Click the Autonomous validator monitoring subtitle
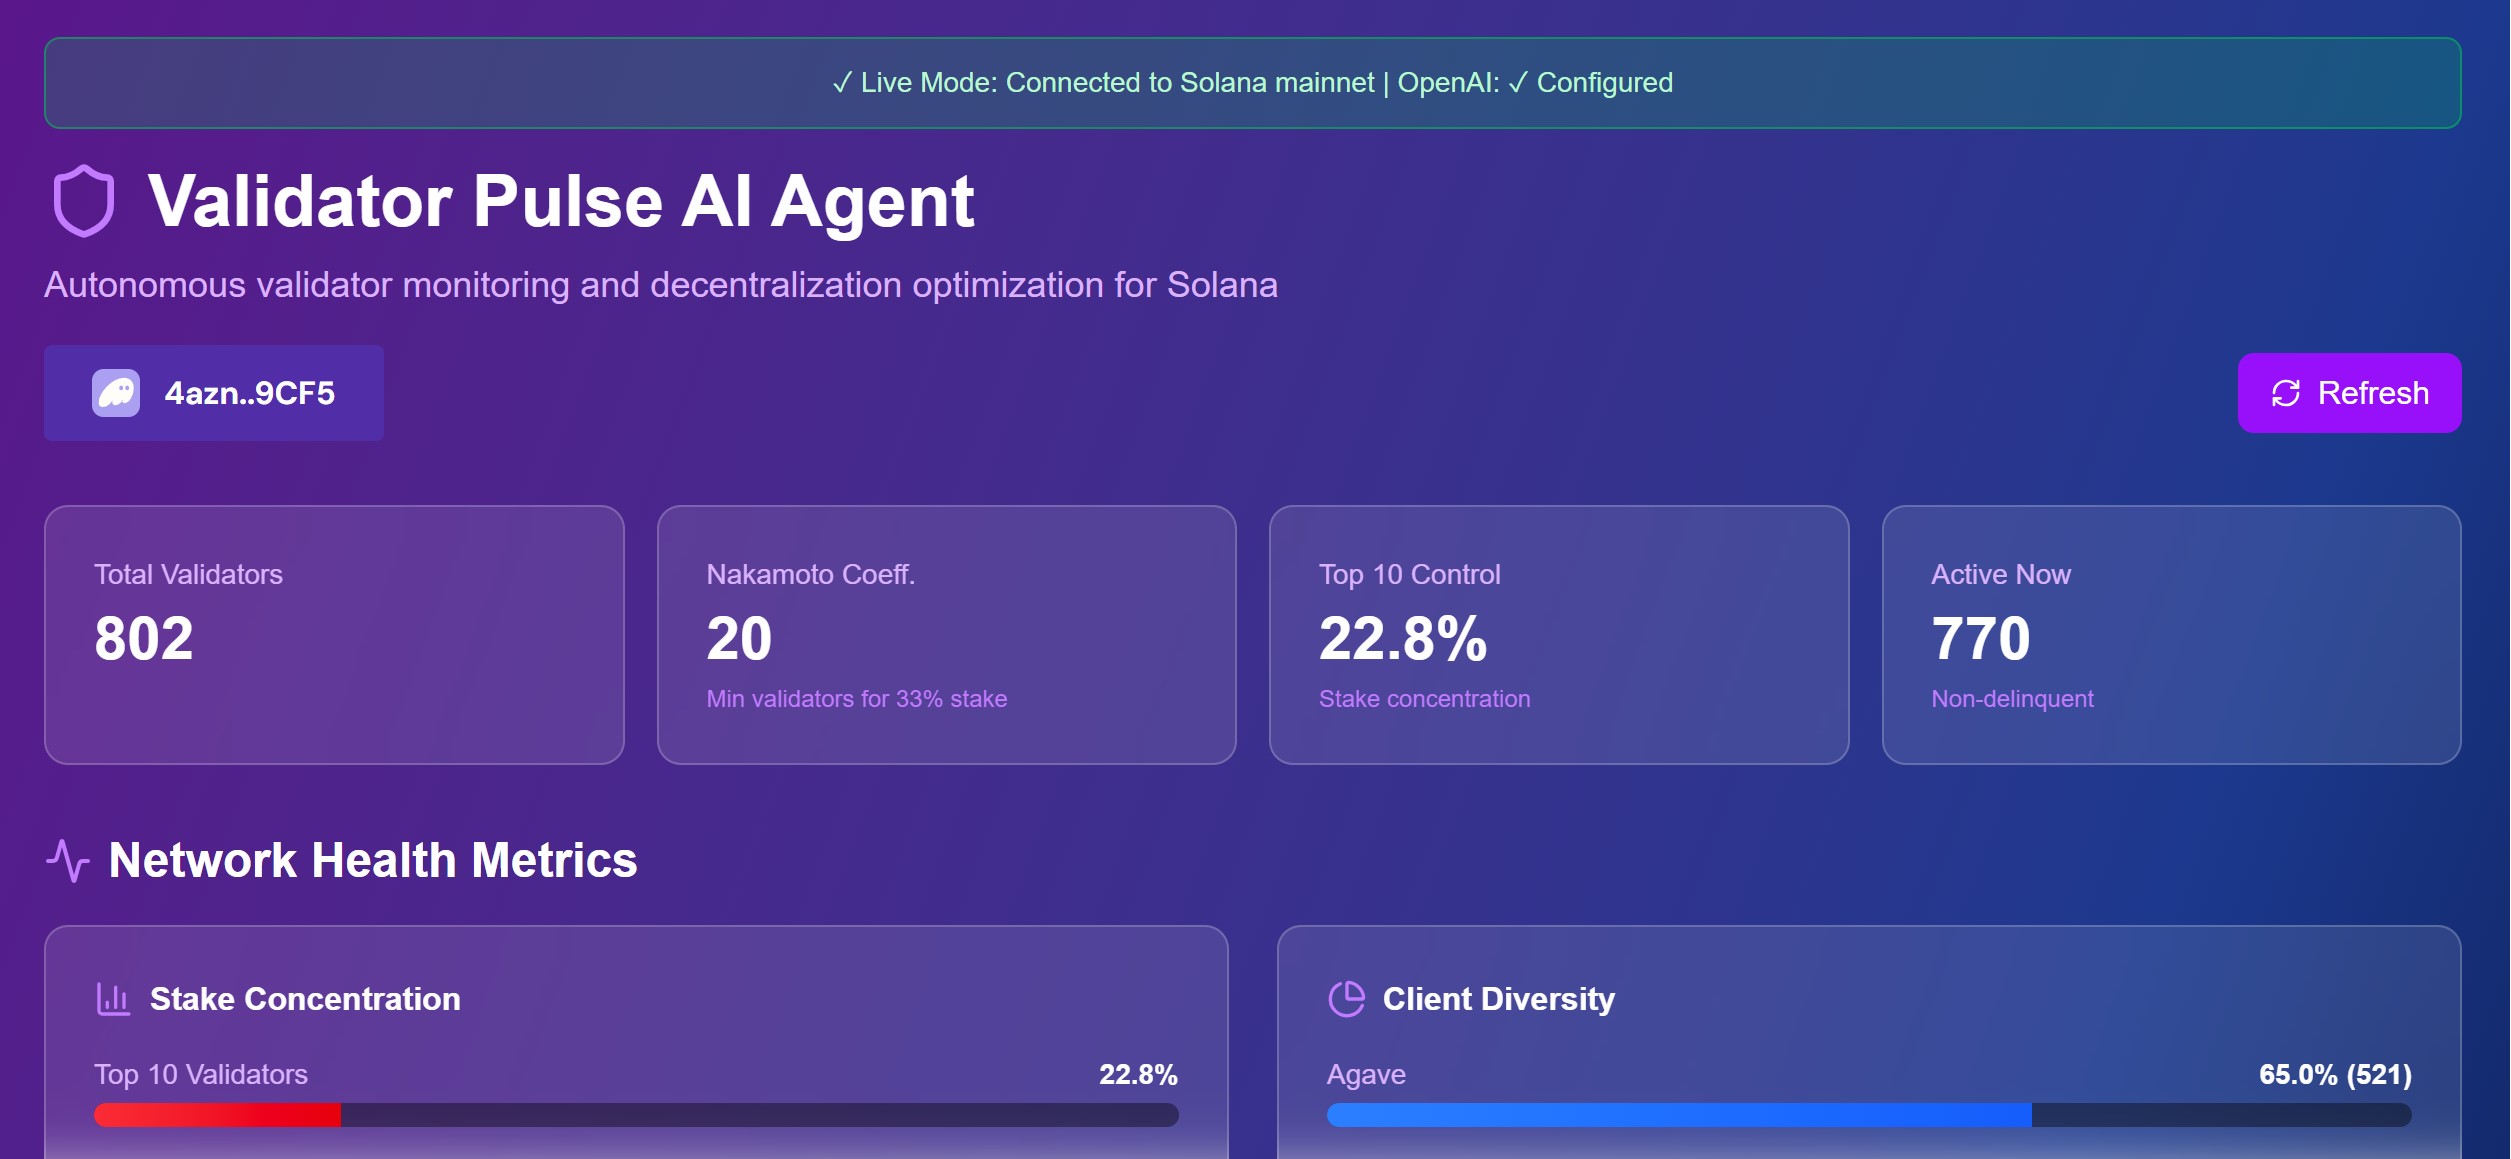The image size is (2511, 1159). (x=661, y=285)
